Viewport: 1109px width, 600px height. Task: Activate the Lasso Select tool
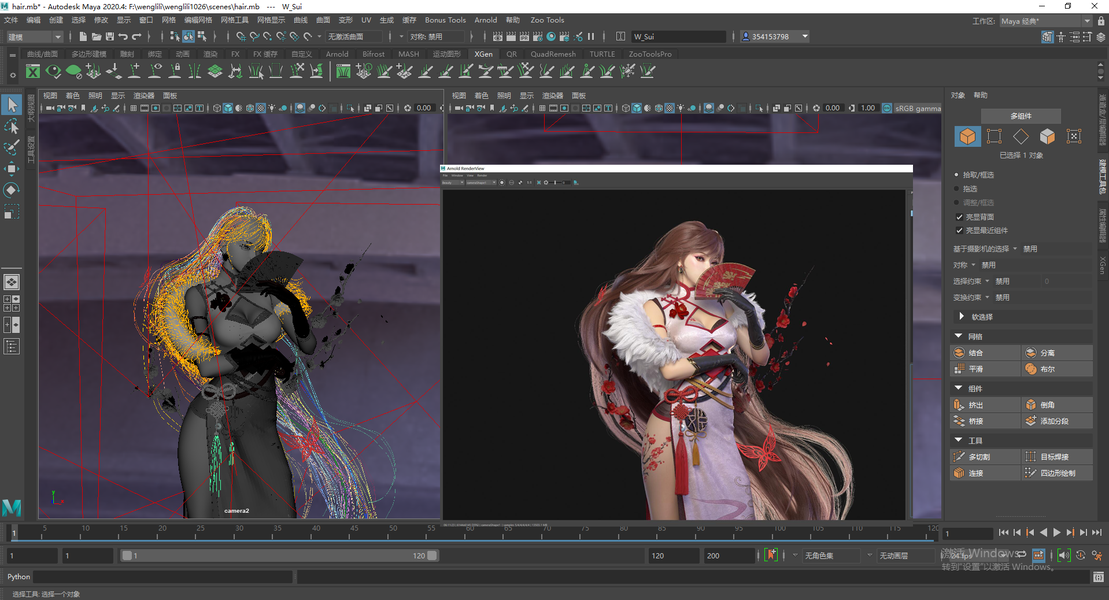11,126
